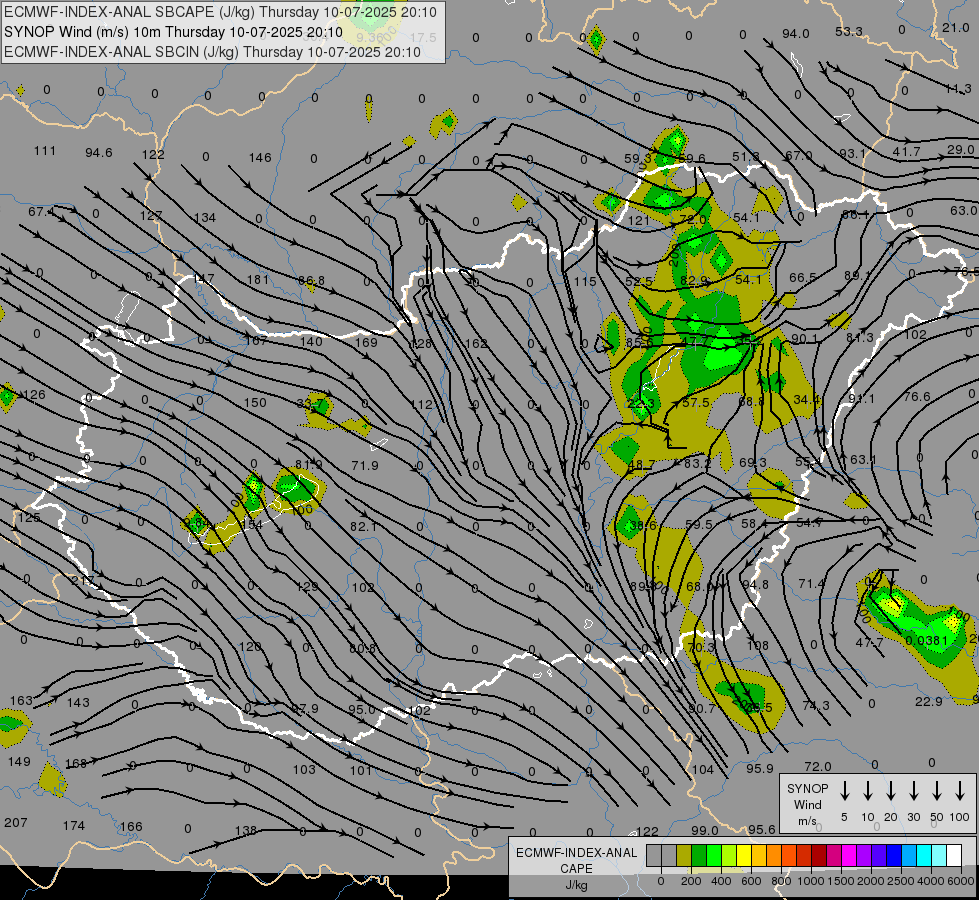Click the 30 m/s wind arrow in legend

[913, 791]
